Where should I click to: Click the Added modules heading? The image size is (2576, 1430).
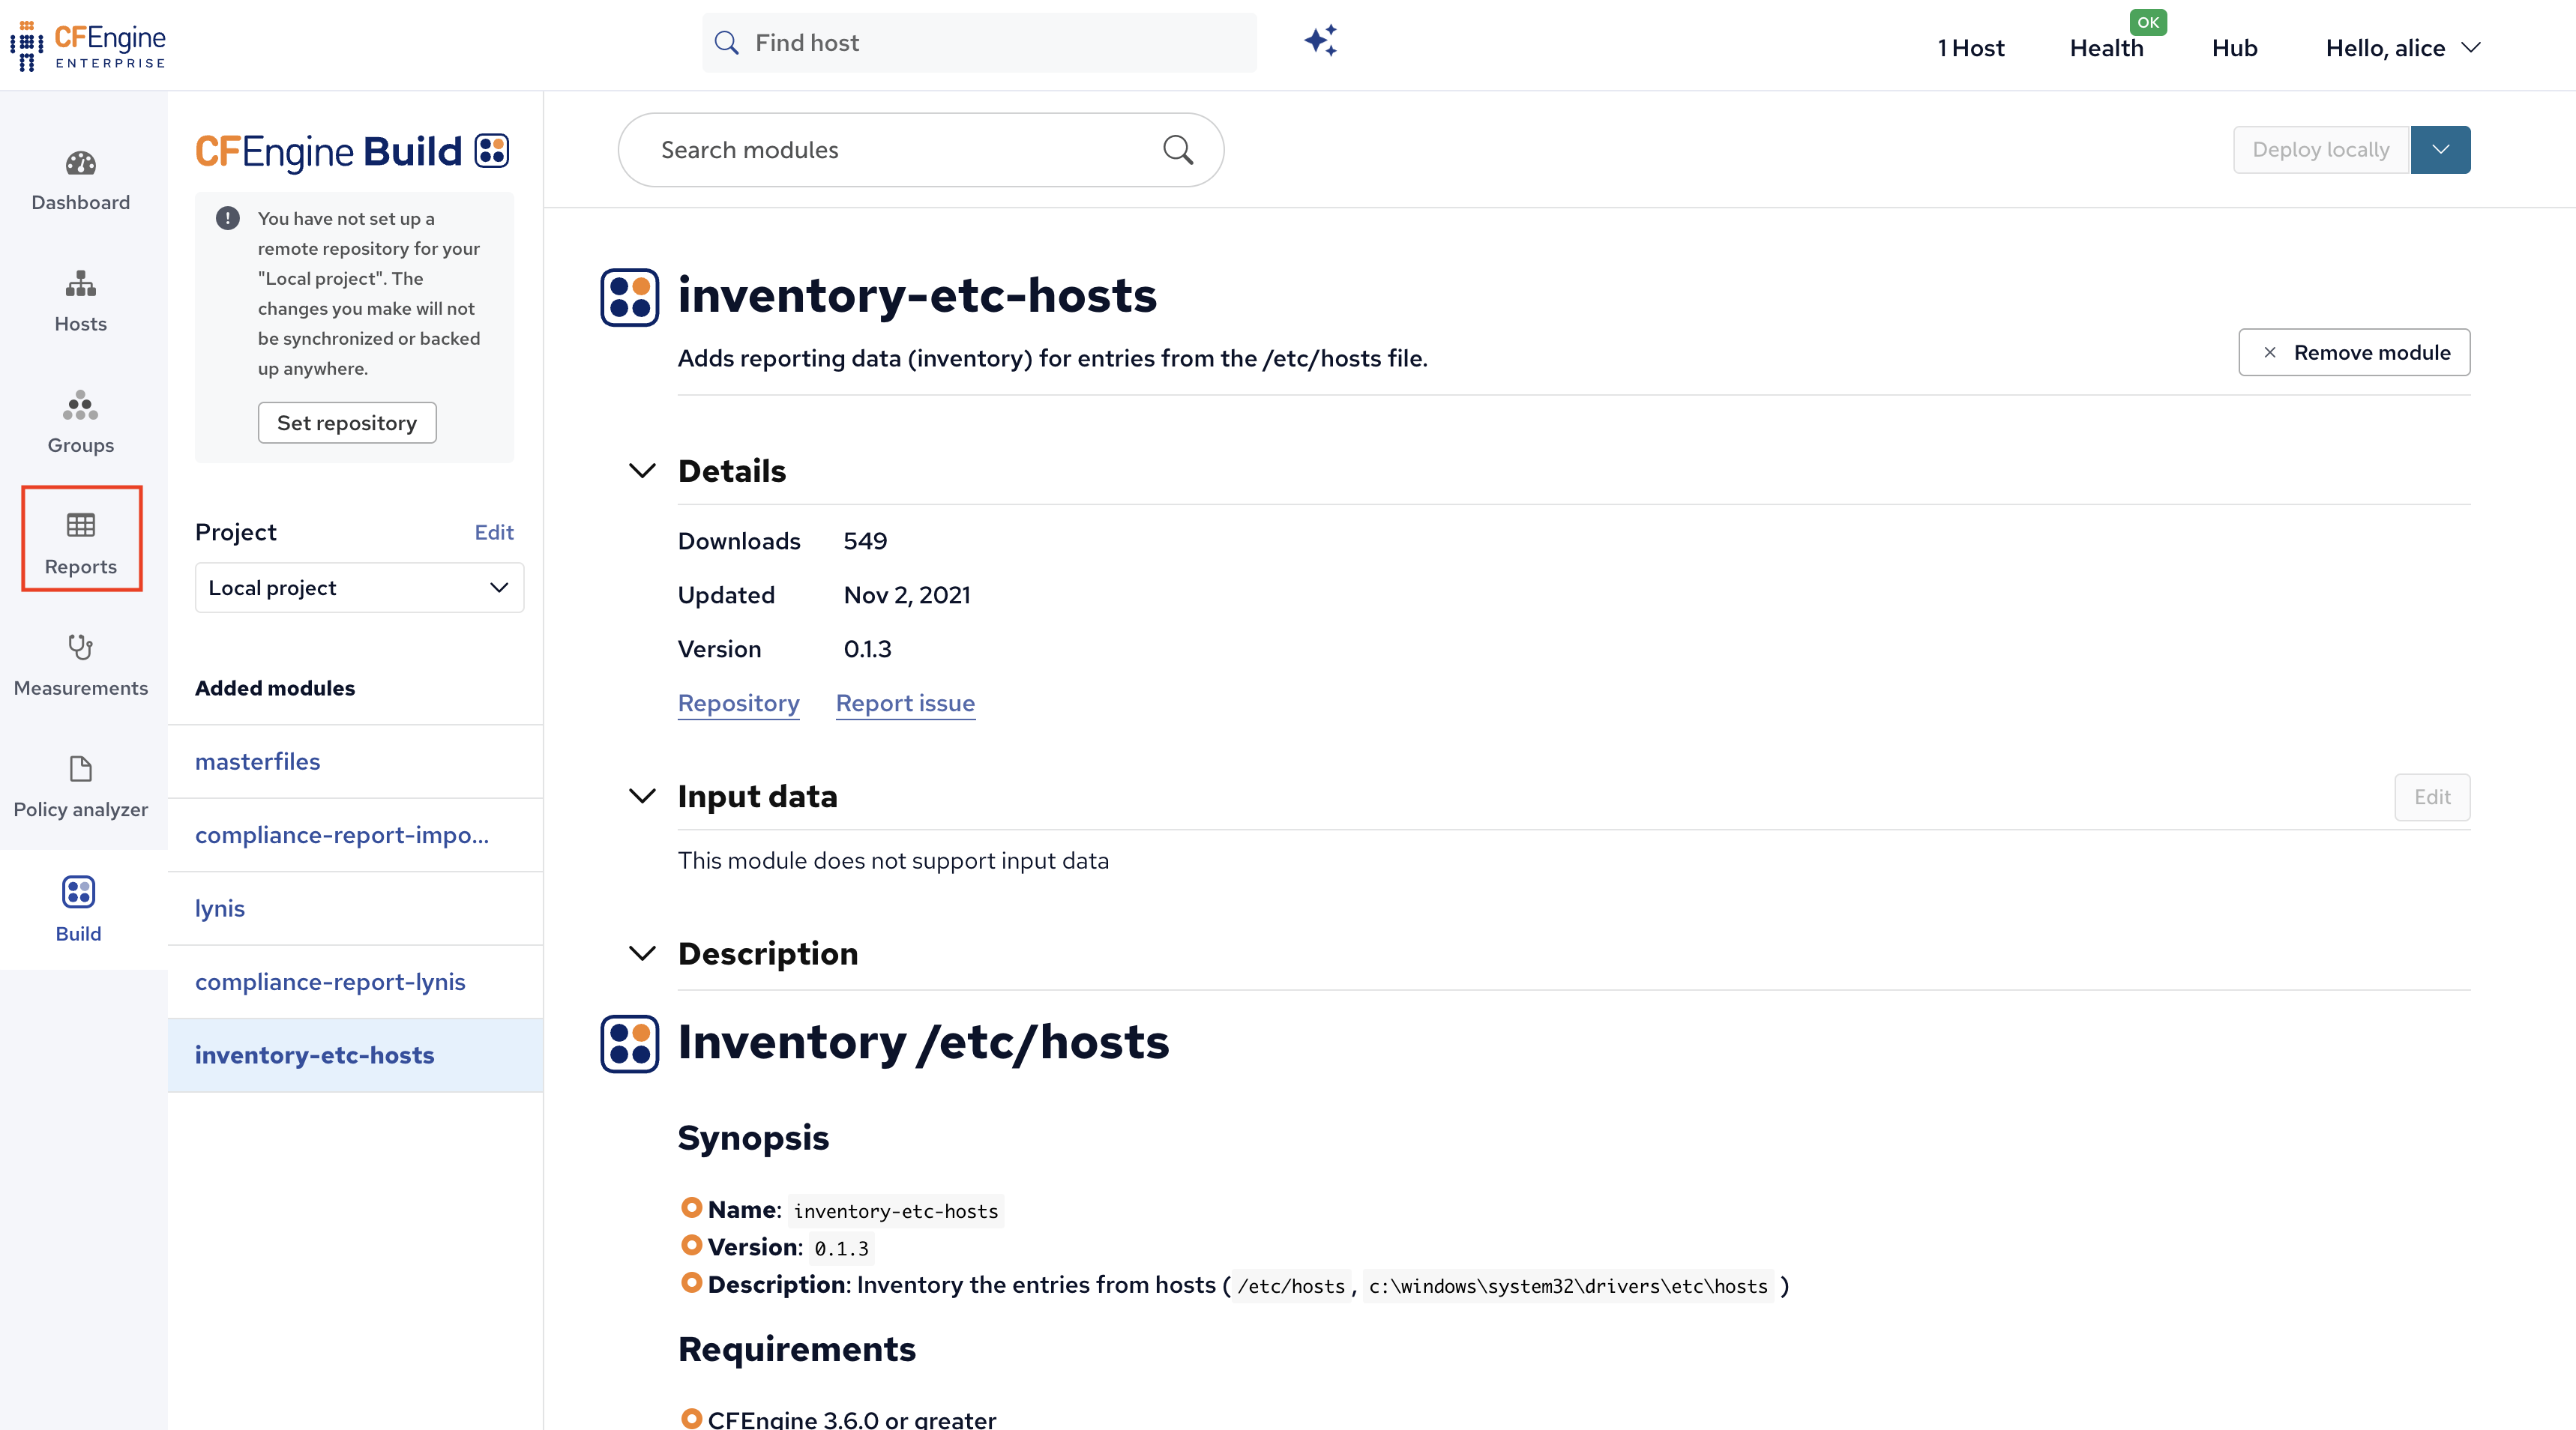point(275,688)
